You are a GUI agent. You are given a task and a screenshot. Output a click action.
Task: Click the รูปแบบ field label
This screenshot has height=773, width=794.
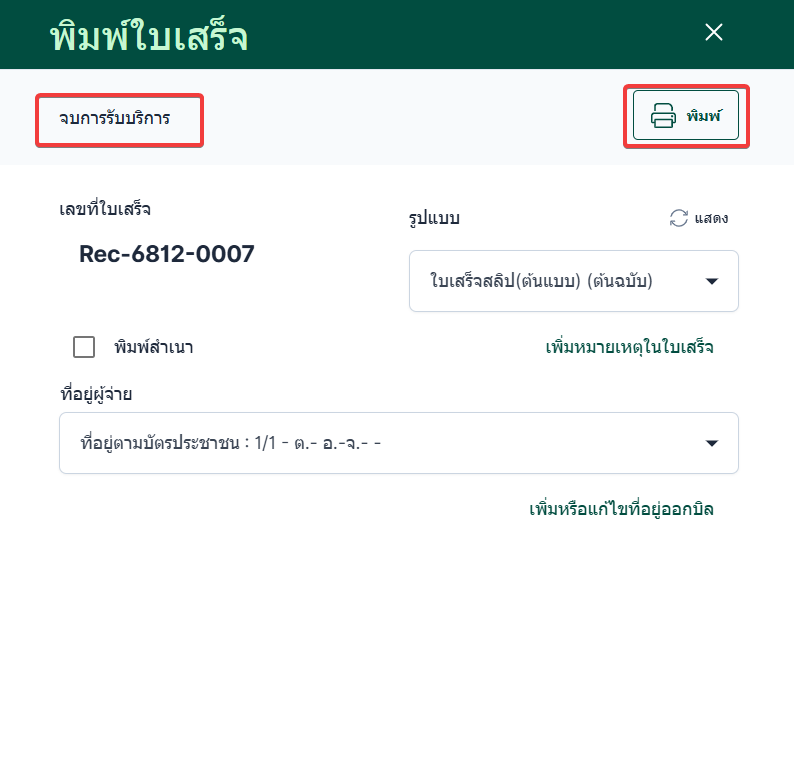click(x=434, y=218)
